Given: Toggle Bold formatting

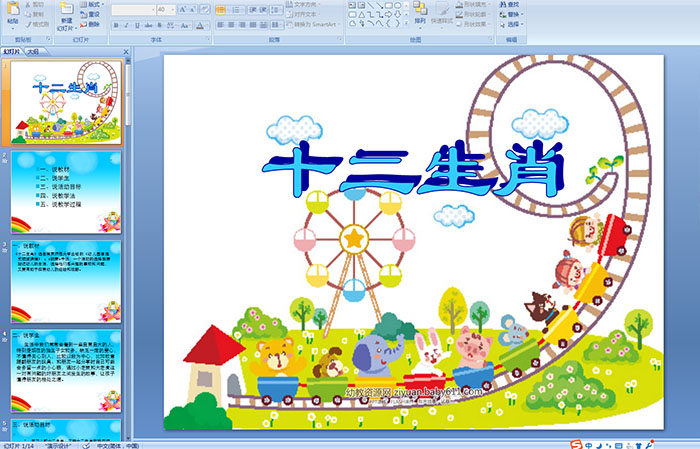Looking at the screenshot, I should click(x=116, y=25).
